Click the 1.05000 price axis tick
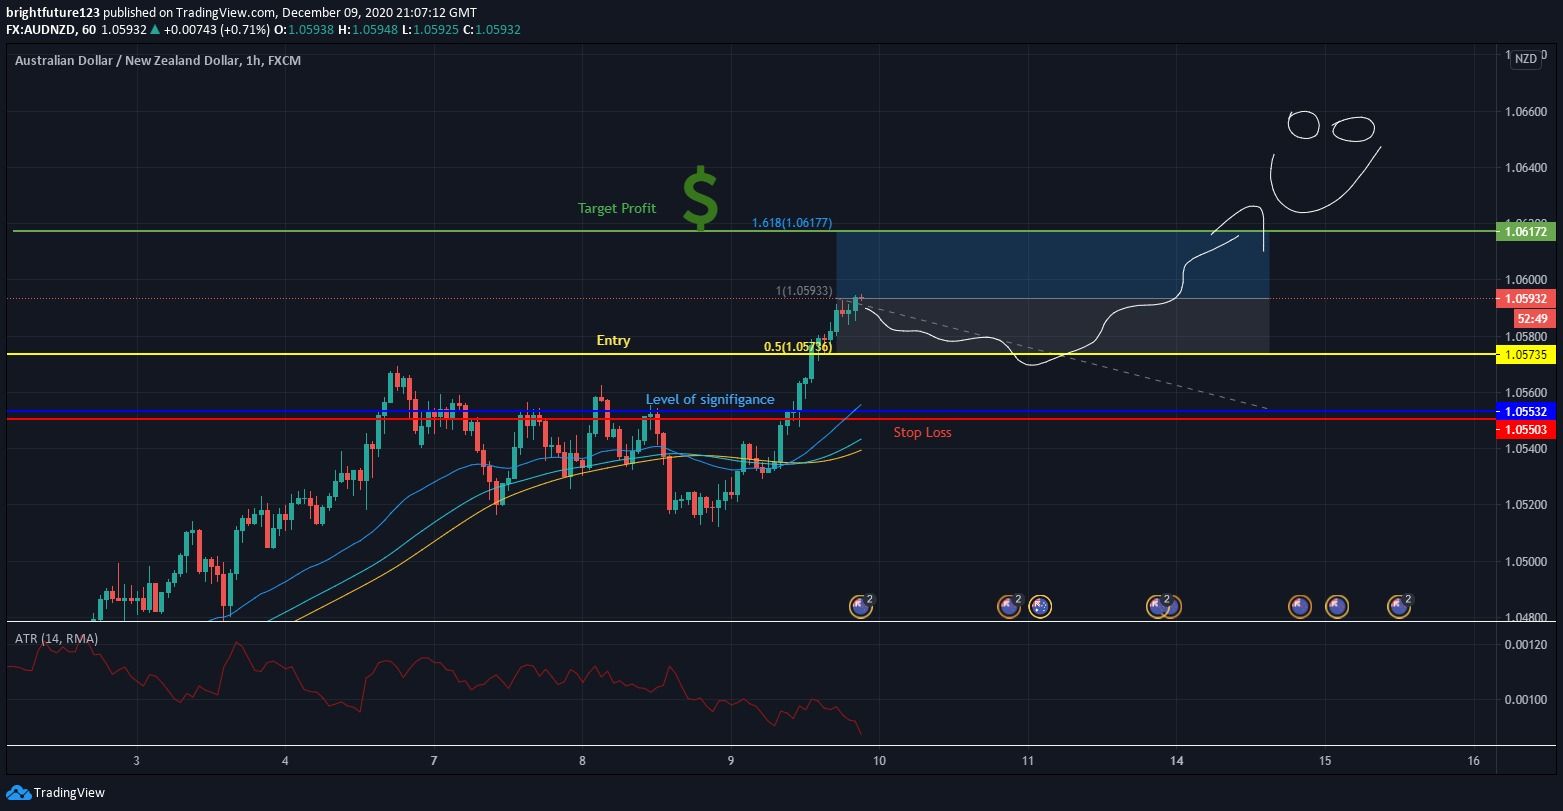Viewport: 1563px width, 811px height. tap(1524, 561)
